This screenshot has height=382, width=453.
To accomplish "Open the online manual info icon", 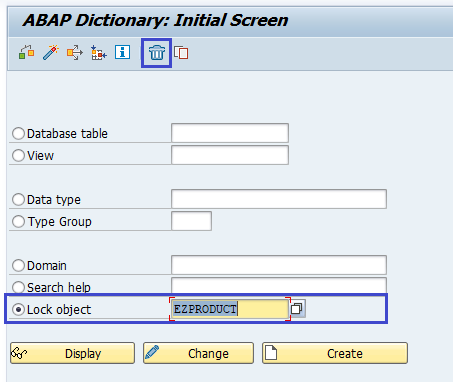I will click(x=122, y=52).
